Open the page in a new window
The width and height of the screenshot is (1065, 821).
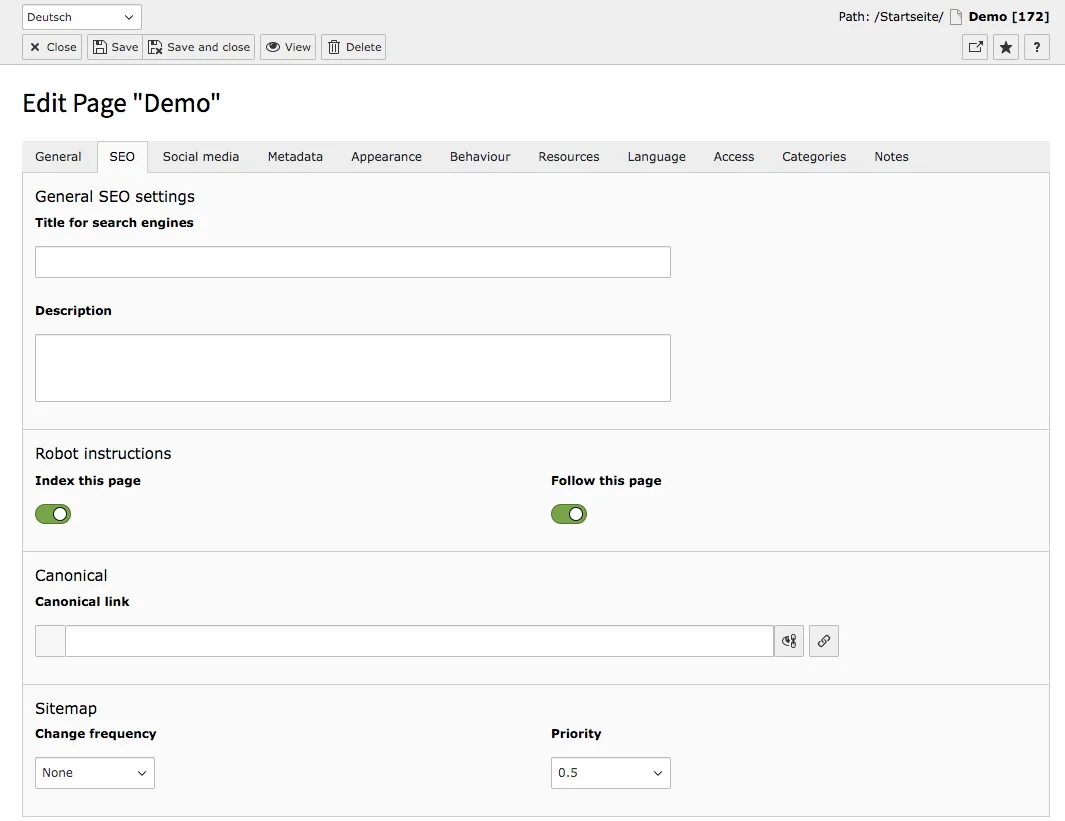coord(974,47)
